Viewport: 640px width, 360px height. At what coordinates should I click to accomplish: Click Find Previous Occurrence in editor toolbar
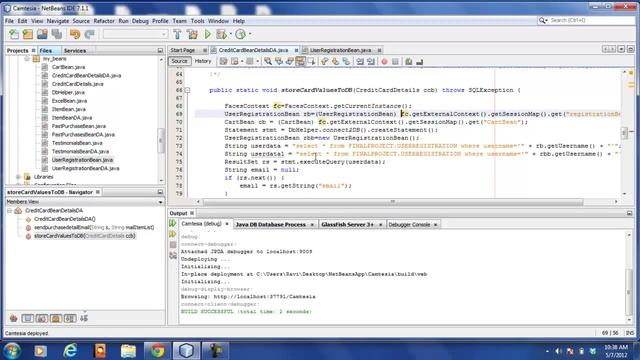tap(279, 62)
